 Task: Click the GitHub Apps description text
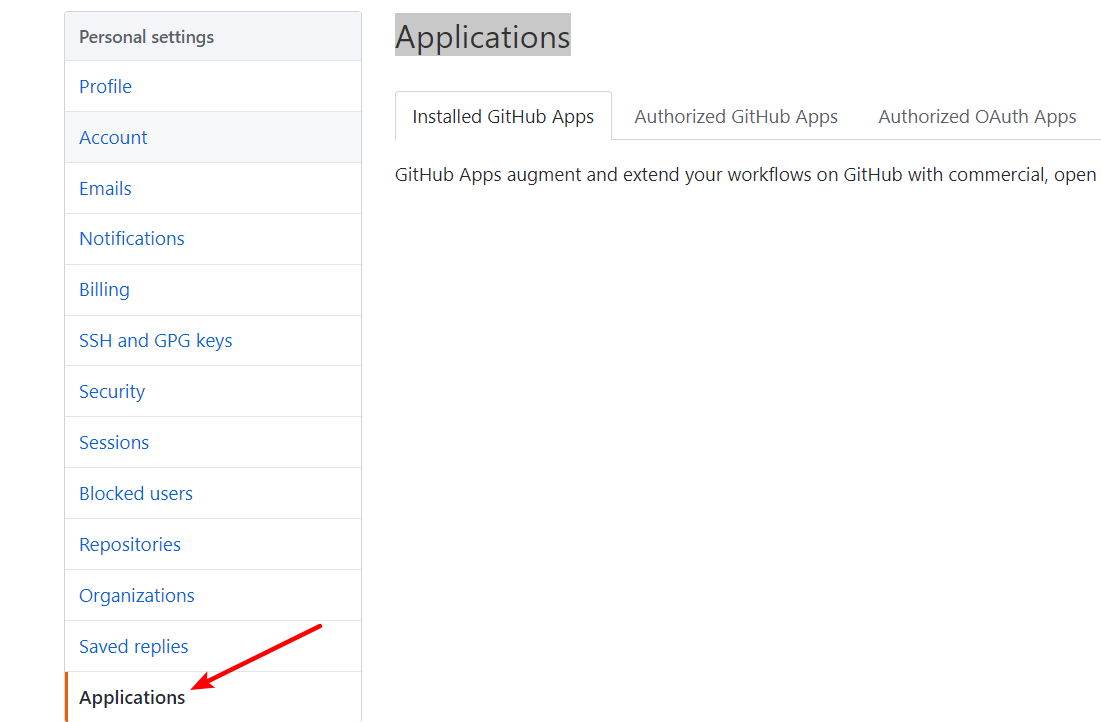[x=746, y=174]
